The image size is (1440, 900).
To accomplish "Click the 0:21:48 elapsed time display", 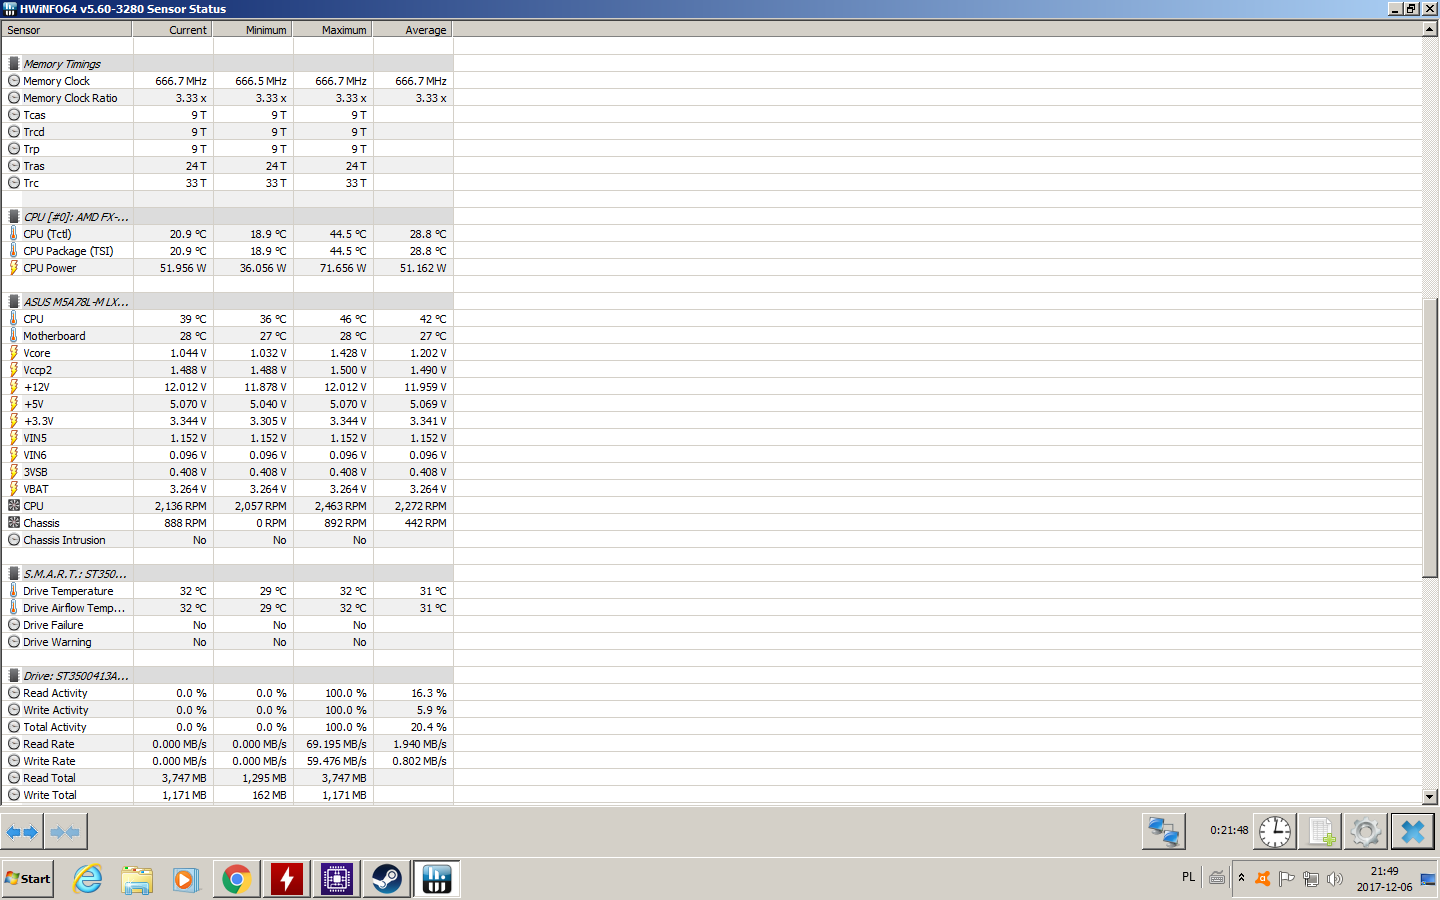I will coord(1229,830).
